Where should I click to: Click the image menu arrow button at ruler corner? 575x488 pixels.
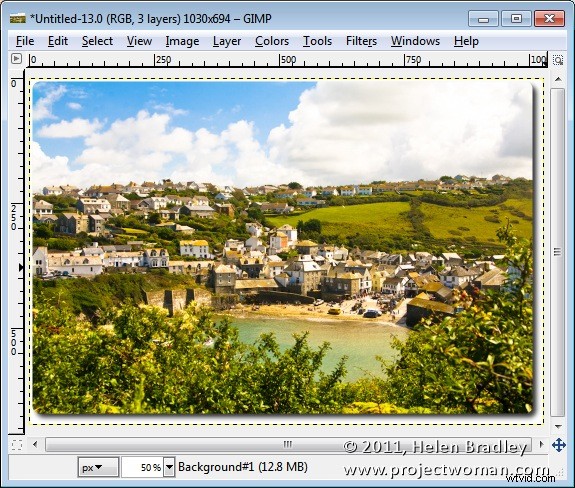(16, 59)
